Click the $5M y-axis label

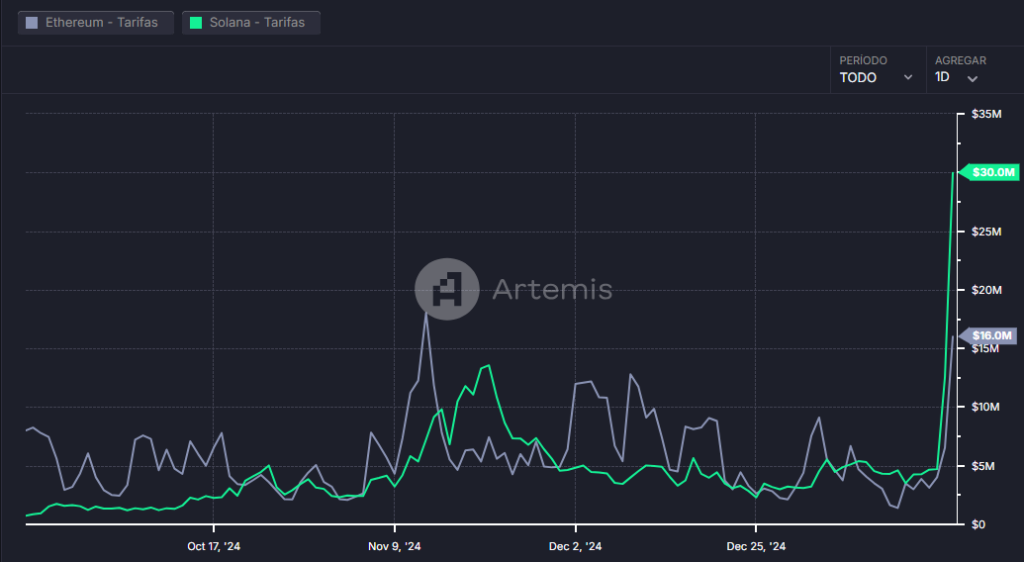tap(983, 466)
